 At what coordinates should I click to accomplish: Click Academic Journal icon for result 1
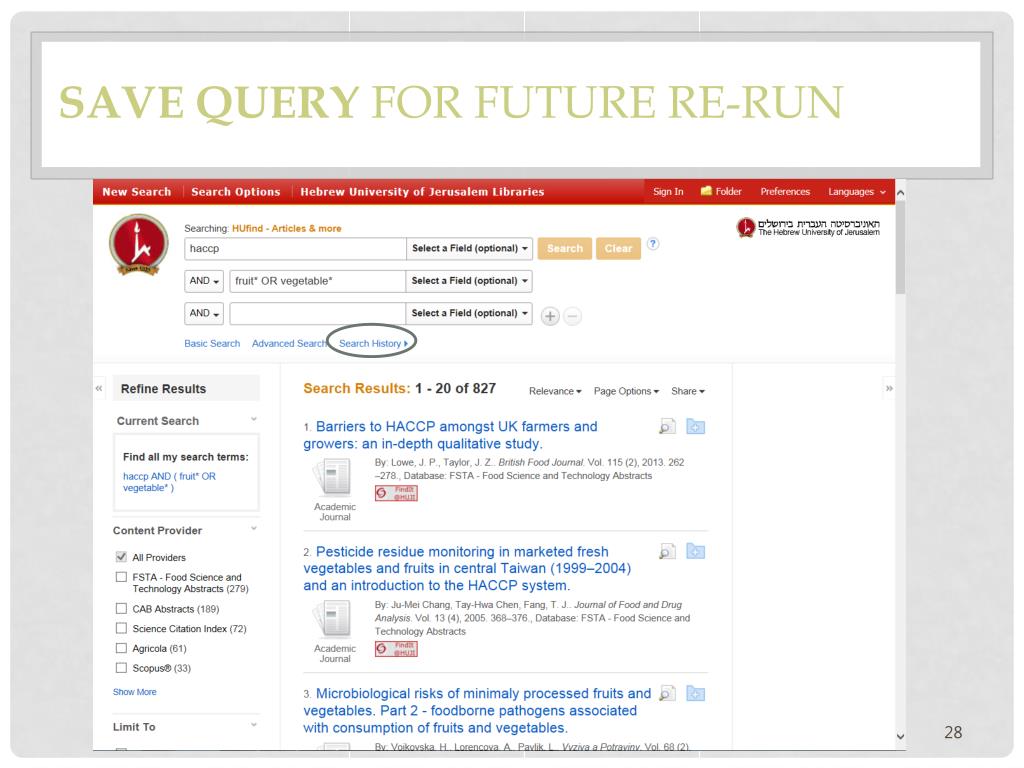334,477
